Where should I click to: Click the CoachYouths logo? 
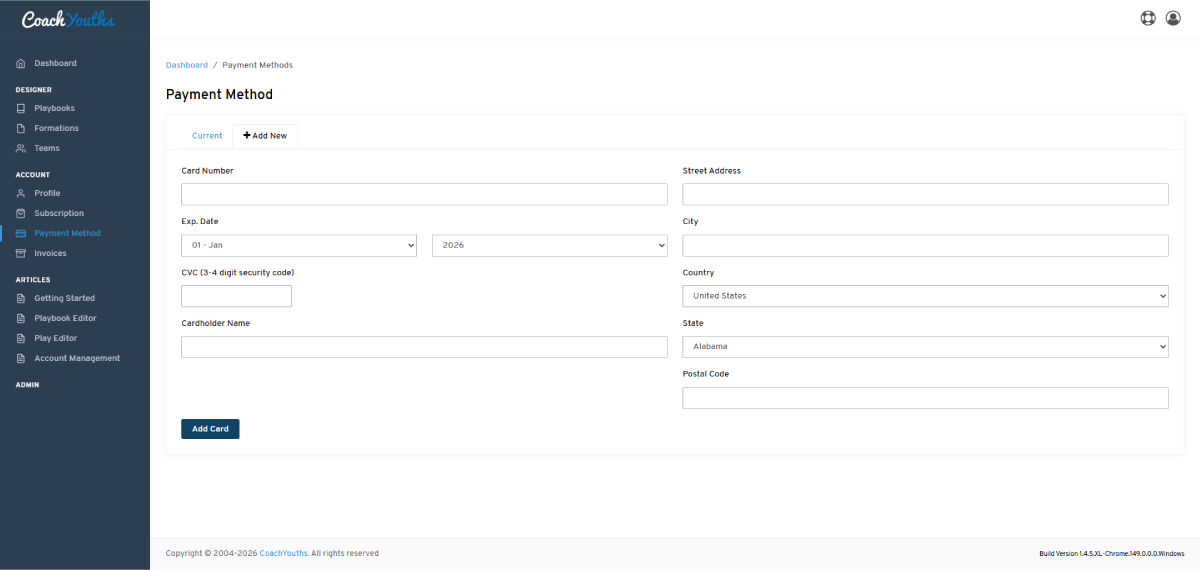pyautogui.click(x=68, y=19)
